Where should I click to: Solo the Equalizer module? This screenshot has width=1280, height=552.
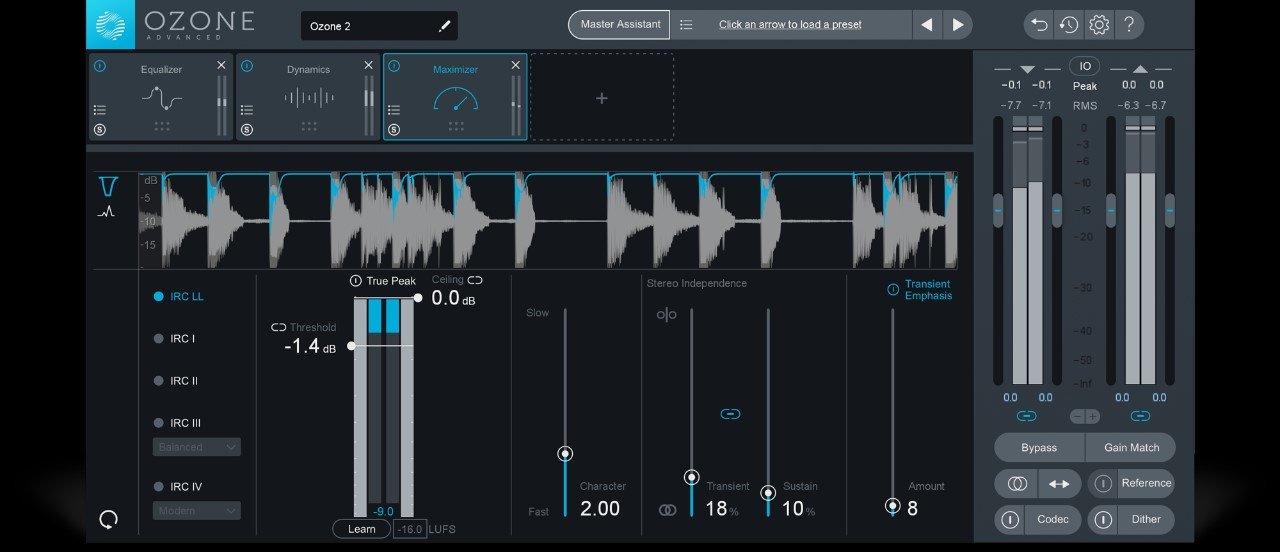tap(100, 130)
